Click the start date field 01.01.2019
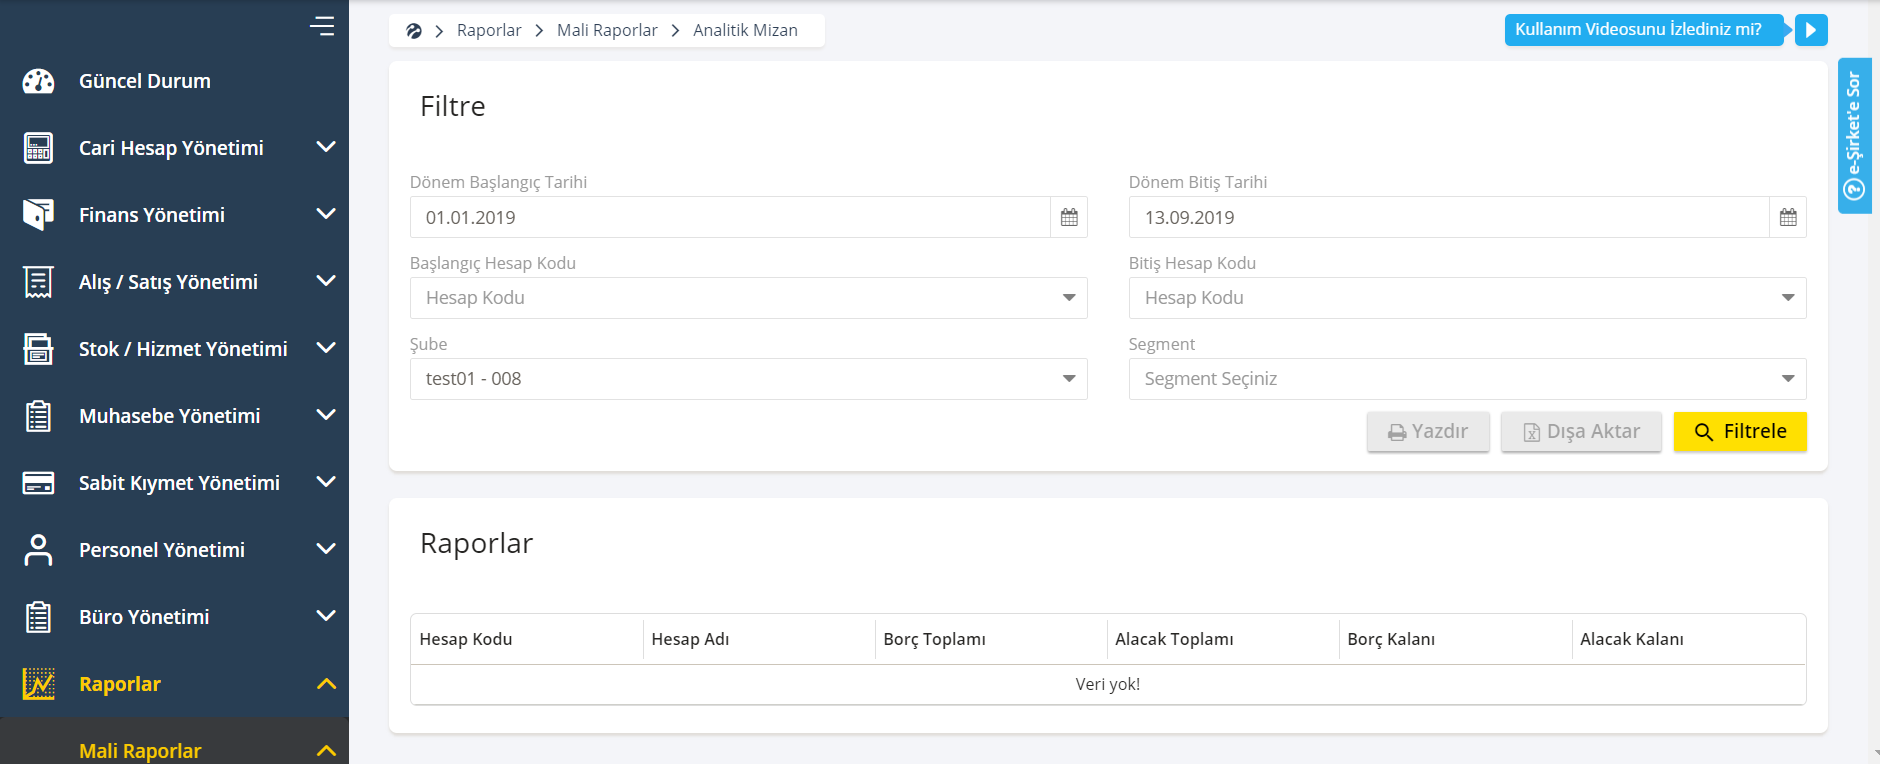 [730, 217]
